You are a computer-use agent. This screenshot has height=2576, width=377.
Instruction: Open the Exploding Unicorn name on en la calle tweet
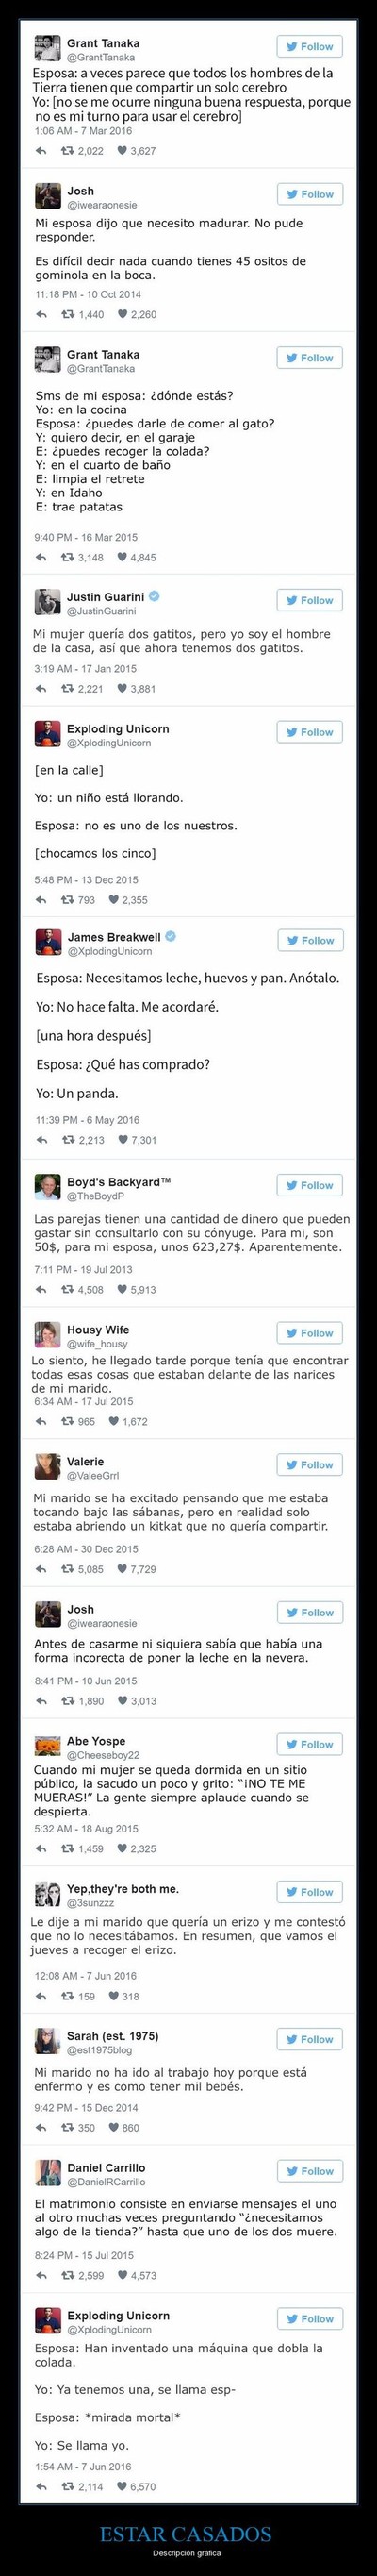[x=118, y=729]
